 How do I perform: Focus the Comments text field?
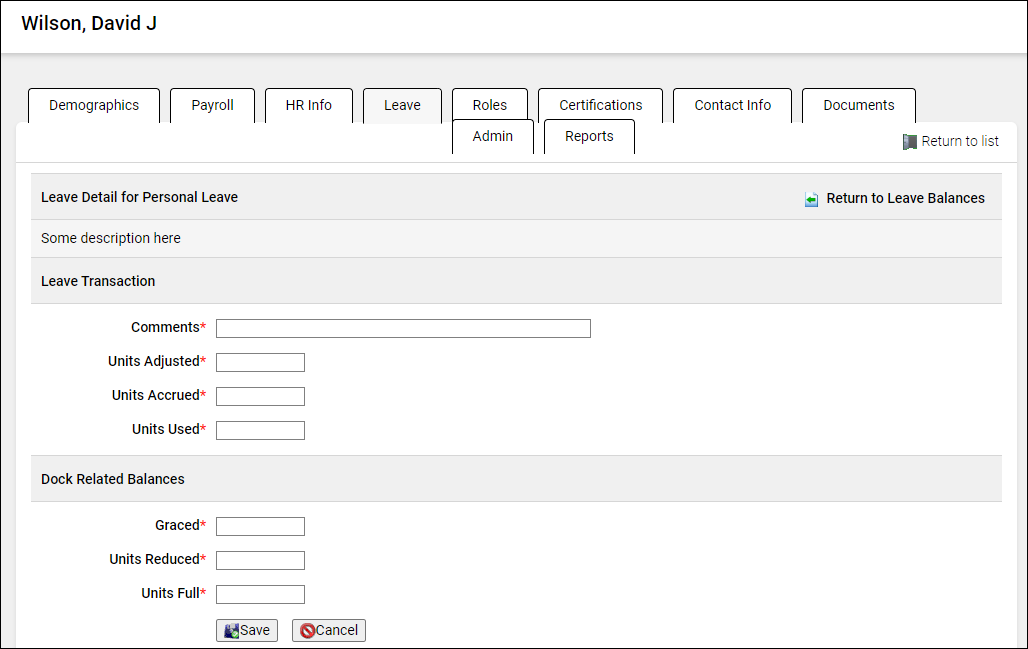(x=403, y=328)
